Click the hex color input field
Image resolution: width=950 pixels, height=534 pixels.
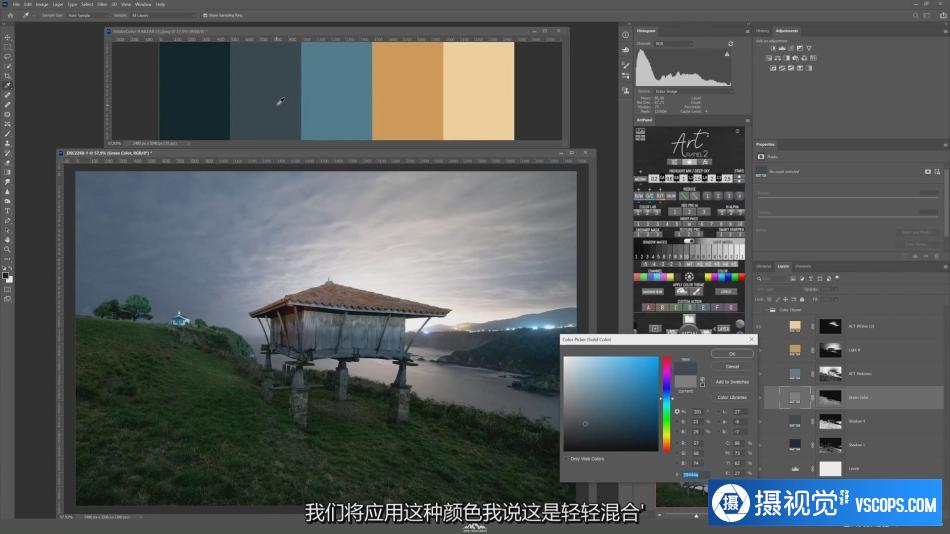696,475
